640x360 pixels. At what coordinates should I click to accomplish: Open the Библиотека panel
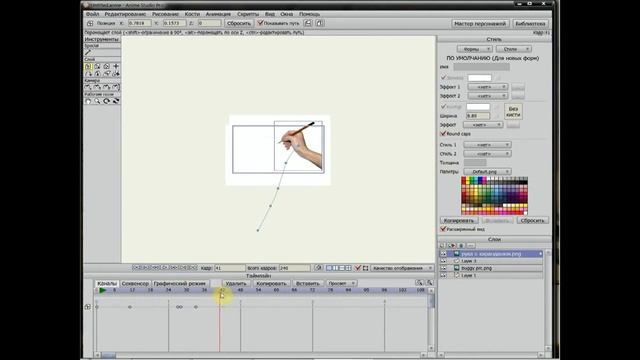530,24
